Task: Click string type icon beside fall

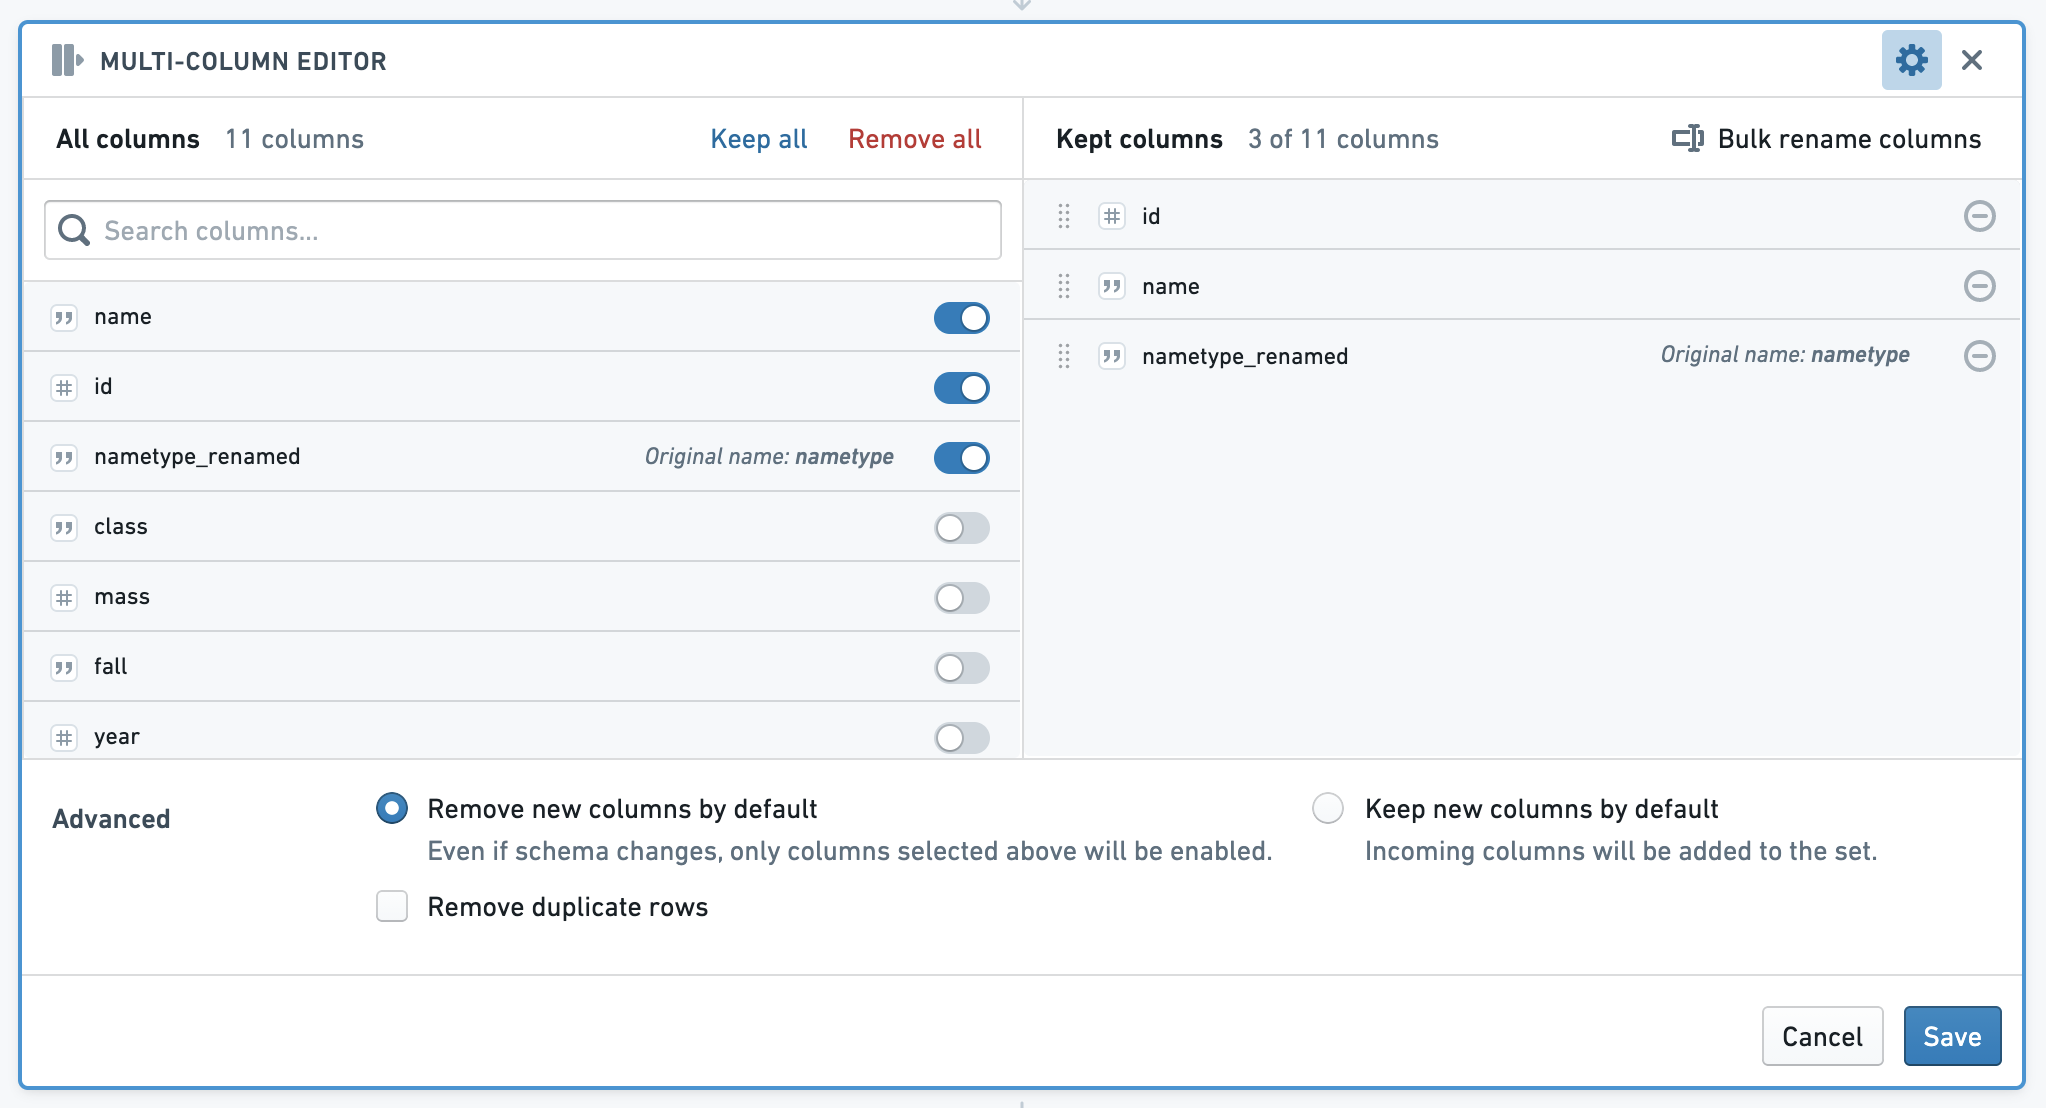Action: (64, 668)
